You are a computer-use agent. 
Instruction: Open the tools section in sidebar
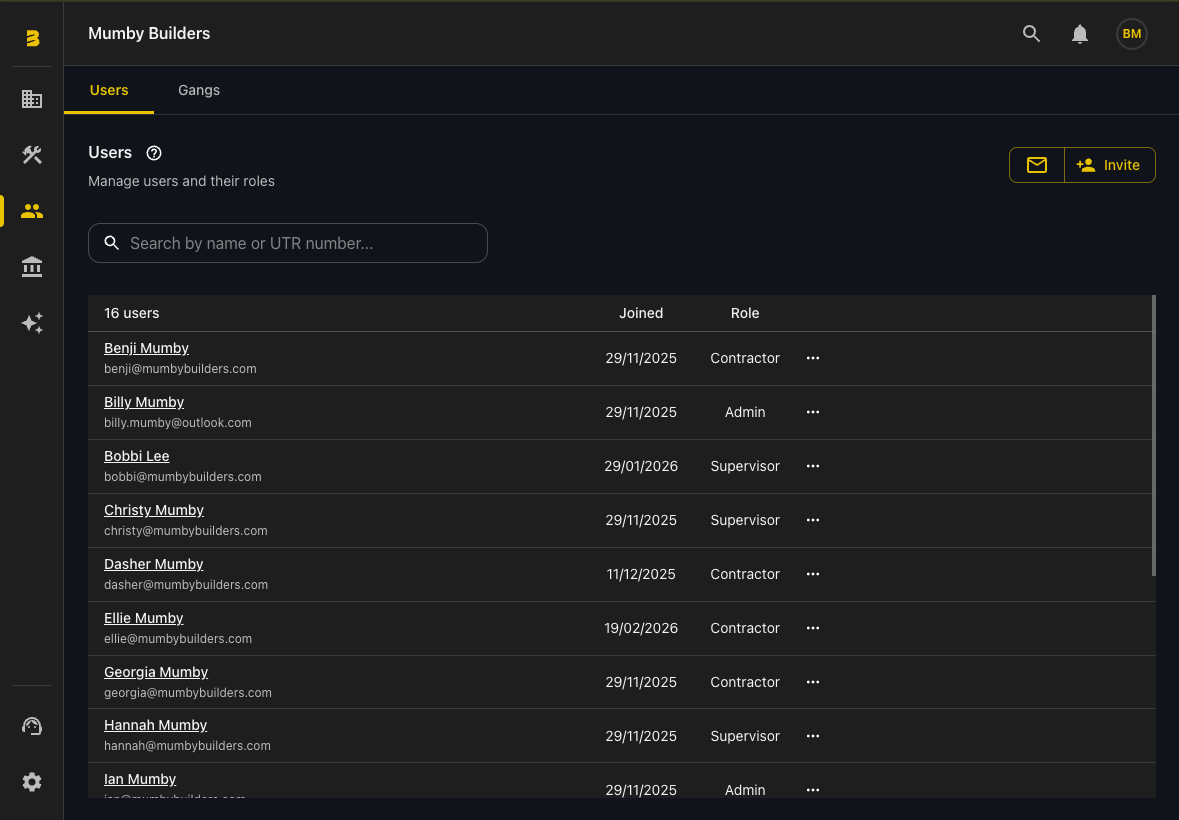tap(32, 155)
